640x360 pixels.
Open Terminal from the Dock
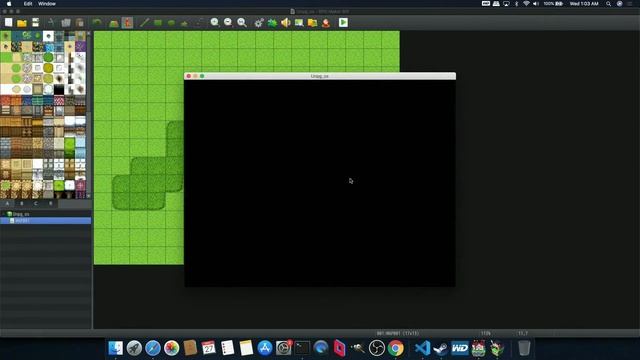click(302, 348)
